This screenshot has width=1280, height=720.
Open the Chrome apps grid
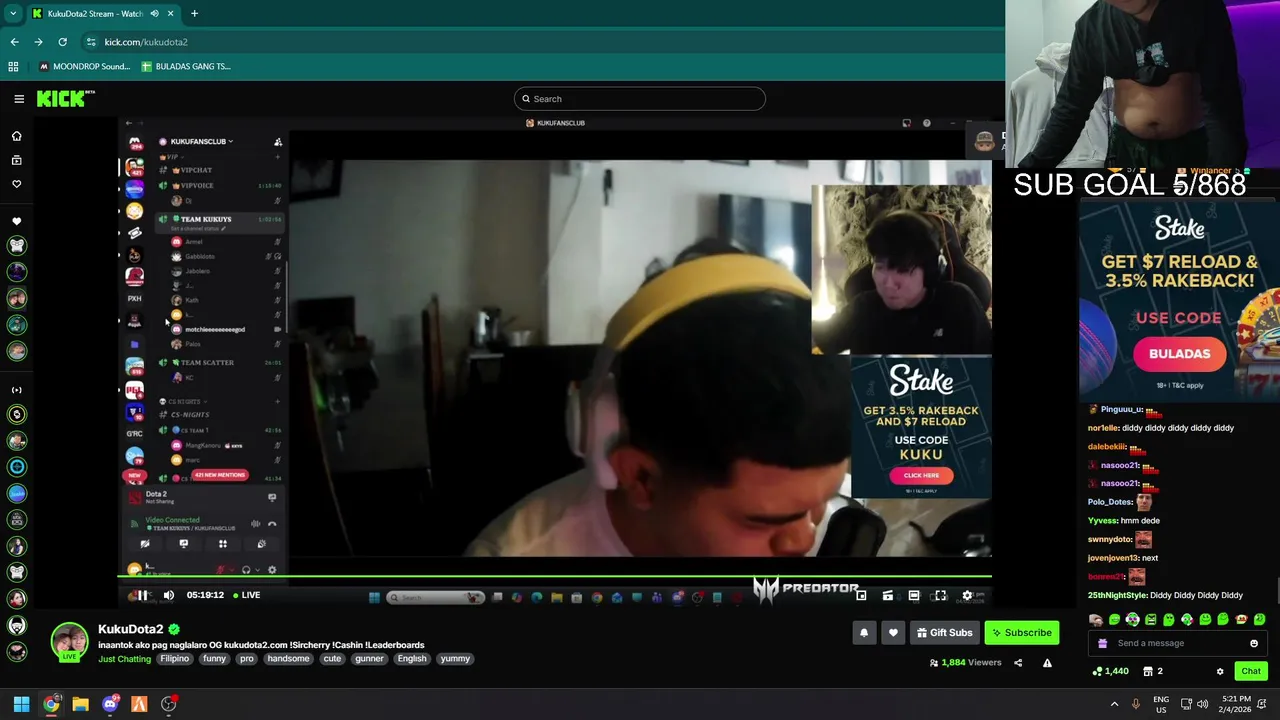(13, 67)
